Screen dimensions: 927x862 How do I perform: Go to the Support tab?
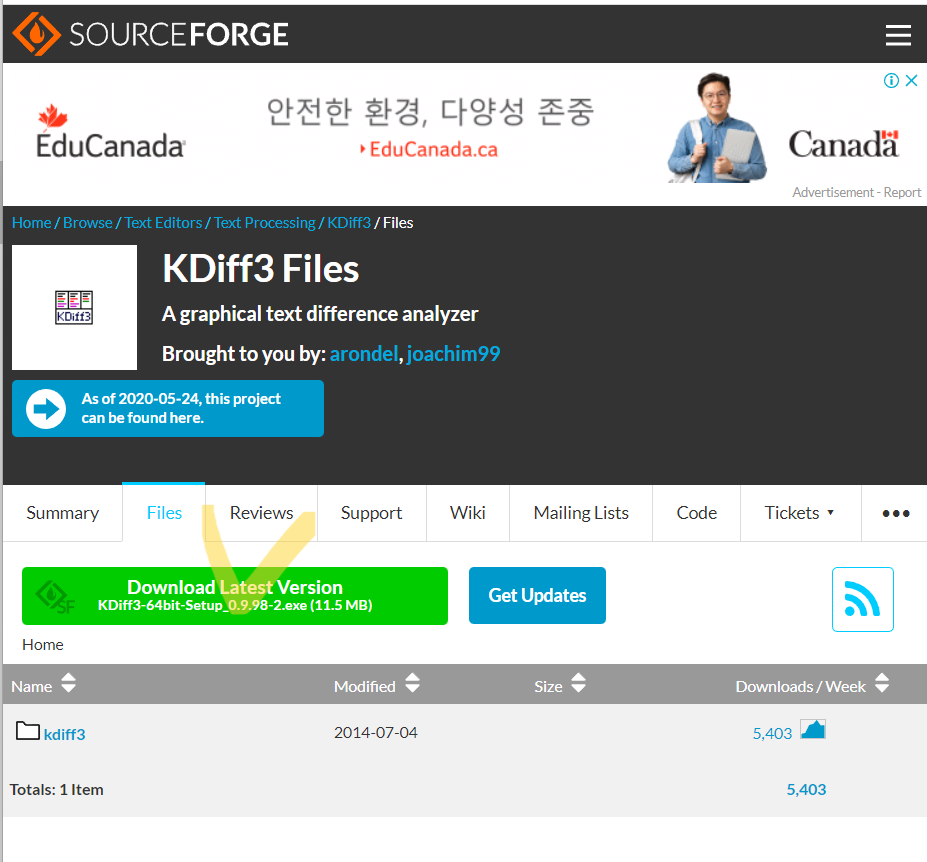[x=371, y=513]
